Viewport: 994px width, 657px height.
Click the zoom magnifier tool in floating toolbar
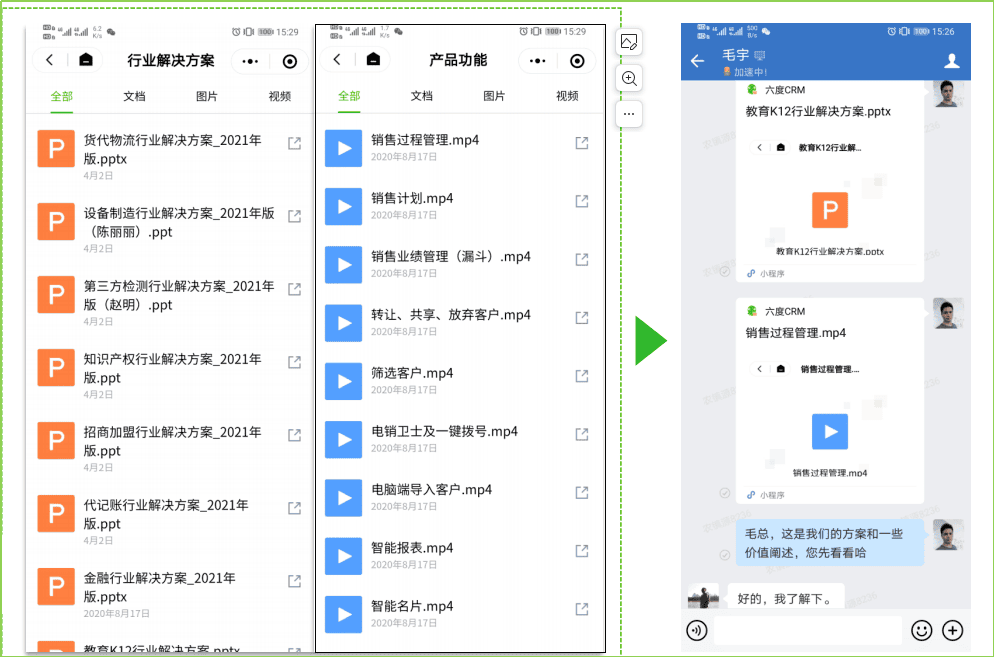tap(629, 78)
